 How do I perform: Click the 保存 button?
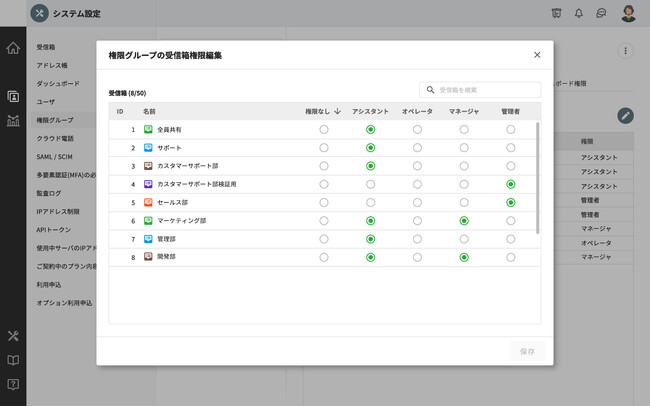(x=528, y=351)
